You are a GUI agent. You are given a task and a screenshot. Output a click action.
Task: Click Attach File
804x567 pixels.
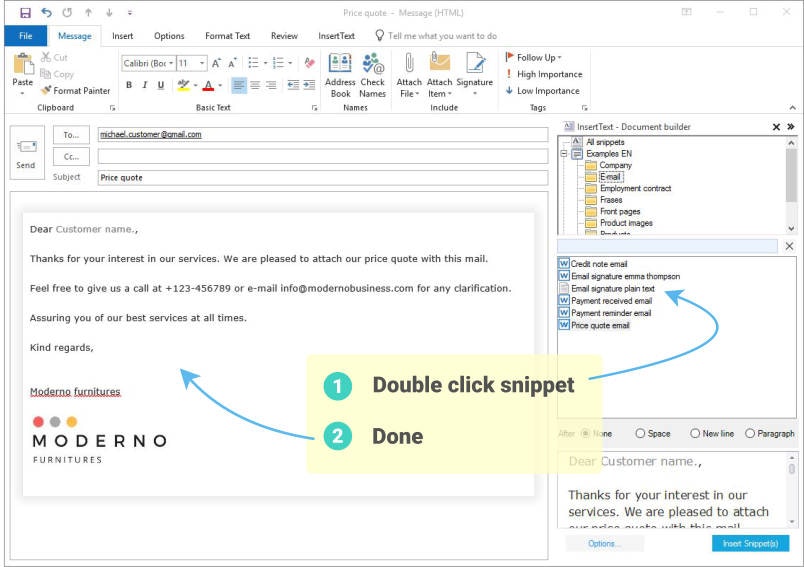[x=409, y=75]
